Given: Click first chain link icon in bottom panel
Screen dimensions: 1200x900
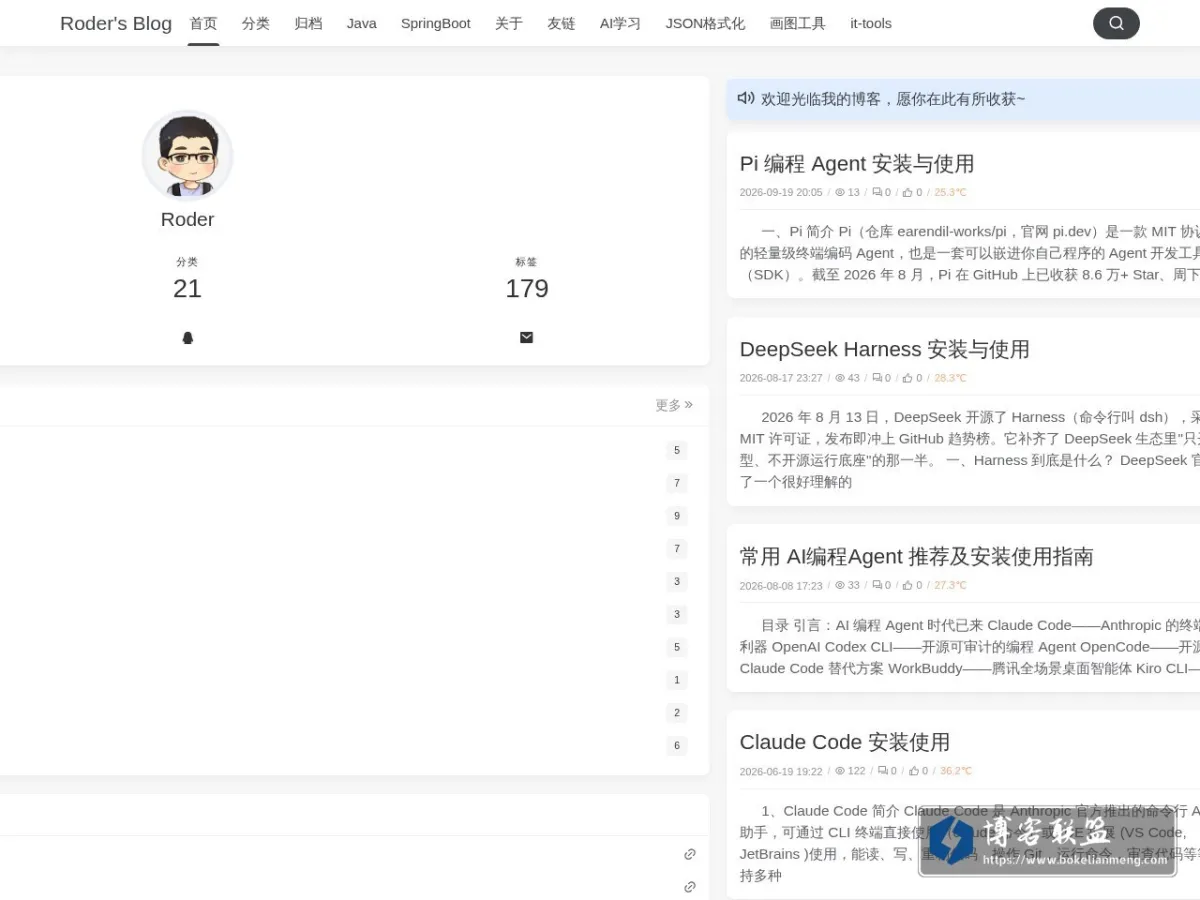Looking at the screenshot, I should coord(689,854).
